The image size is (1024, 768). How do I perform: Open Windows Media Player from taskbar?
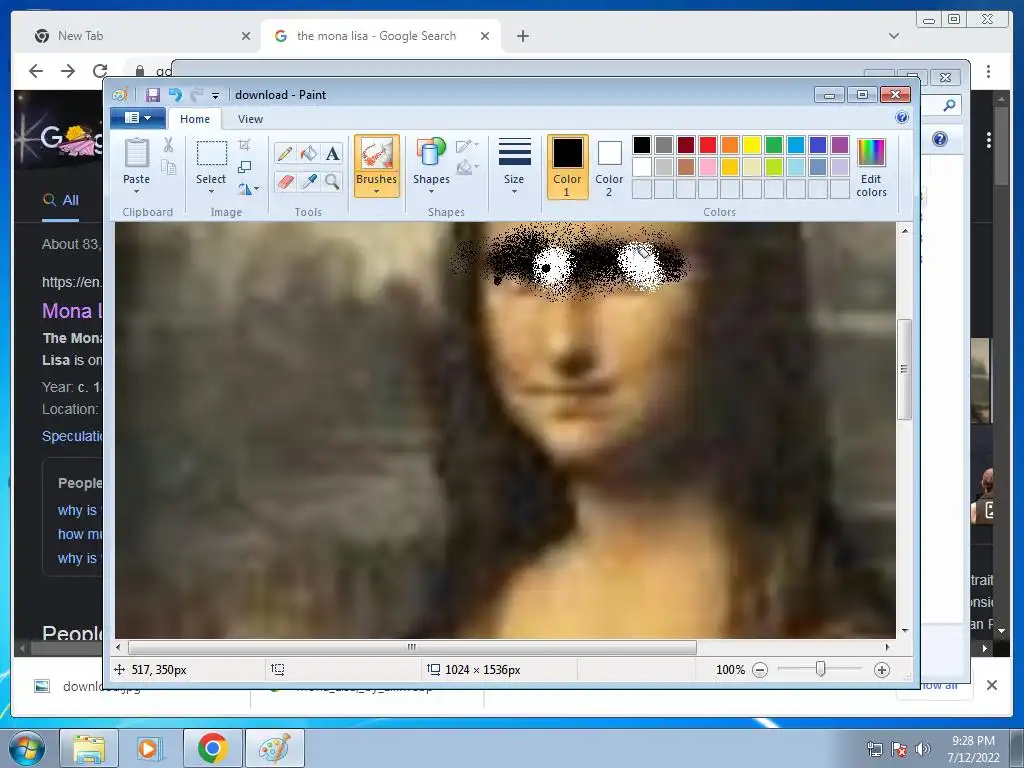coord(150,748)
